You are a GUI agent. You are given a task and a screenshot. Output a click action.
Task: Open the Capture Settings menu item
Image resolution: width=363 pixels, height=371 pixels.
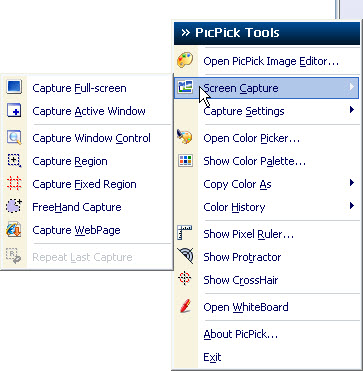(266, 111)
